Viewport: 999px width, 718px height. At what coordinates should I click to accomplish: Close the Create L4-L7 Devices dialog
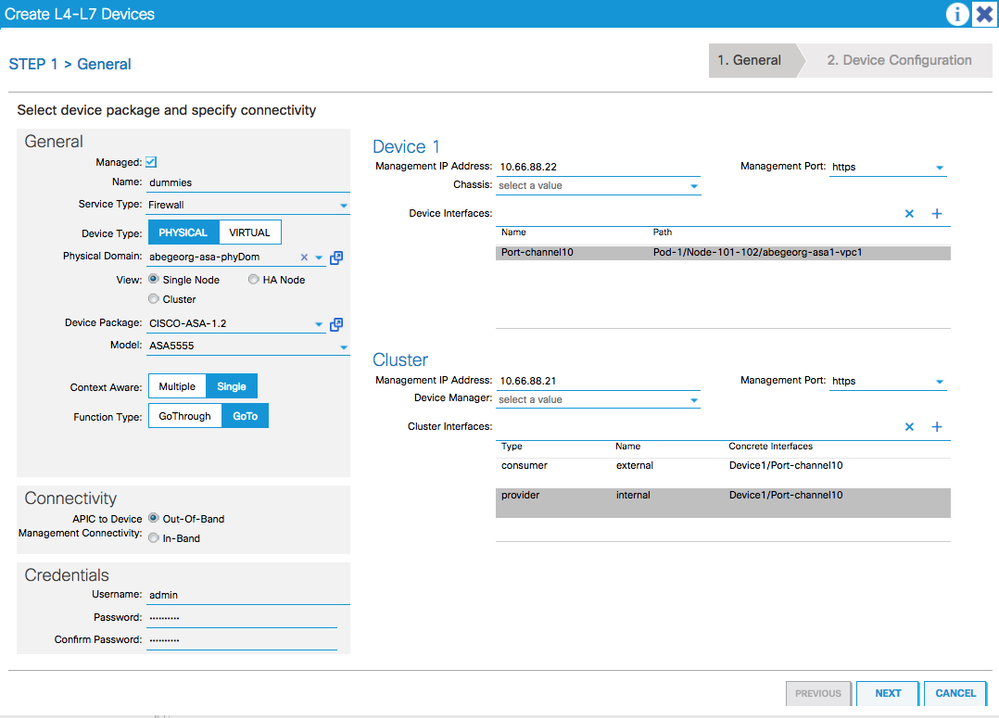984,14
